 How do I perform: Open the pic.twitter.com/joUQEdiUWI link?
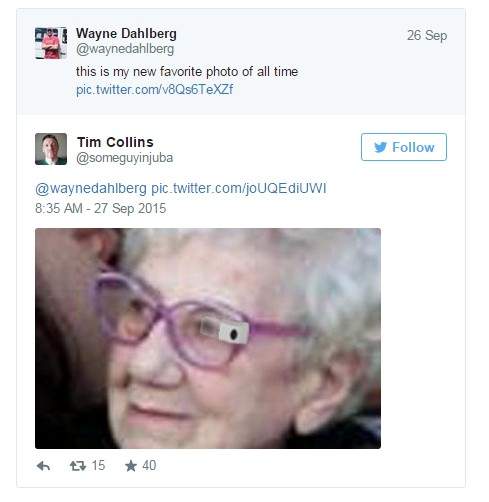(x=239, y=188)
